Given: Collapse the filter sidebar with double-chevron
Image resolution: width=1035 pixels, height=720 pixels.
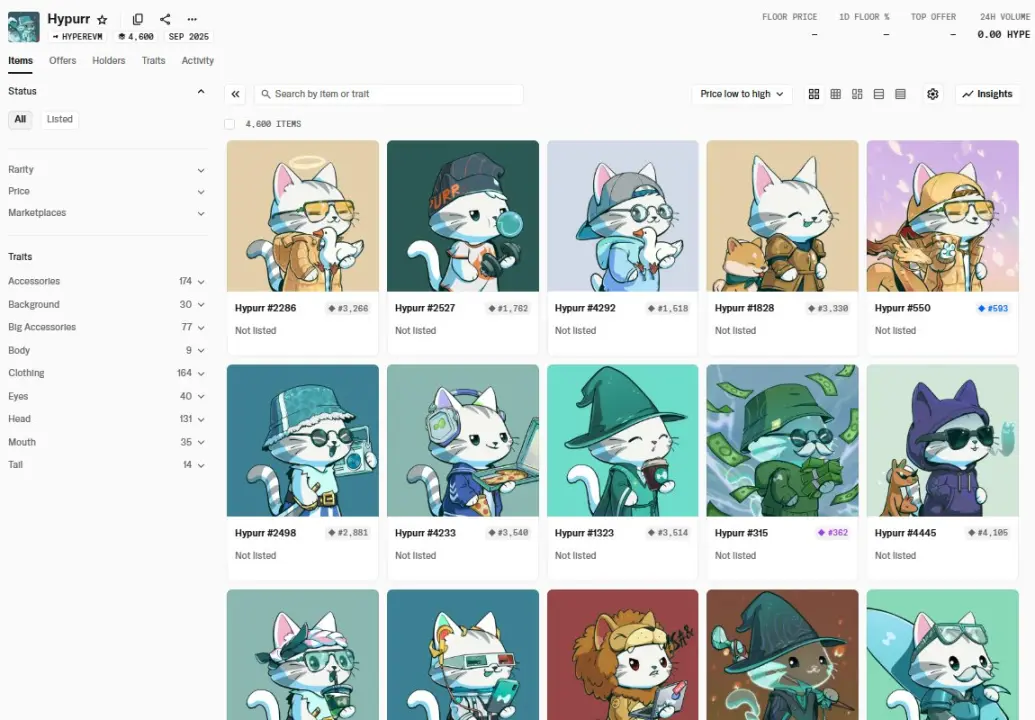Looking at the screenshot, I should point(236,94).
